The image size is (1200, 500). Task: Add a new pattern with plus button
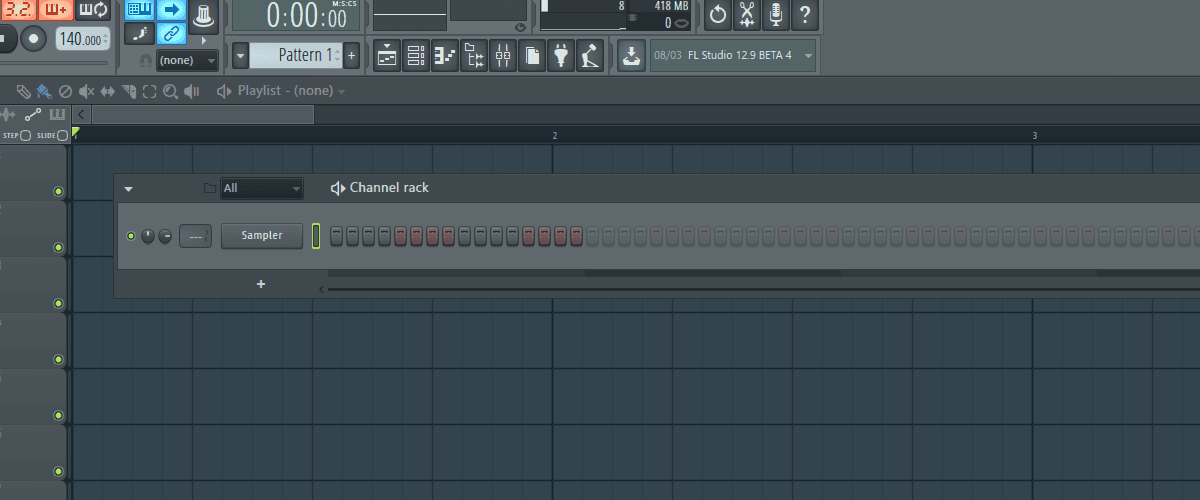point(351,55)
